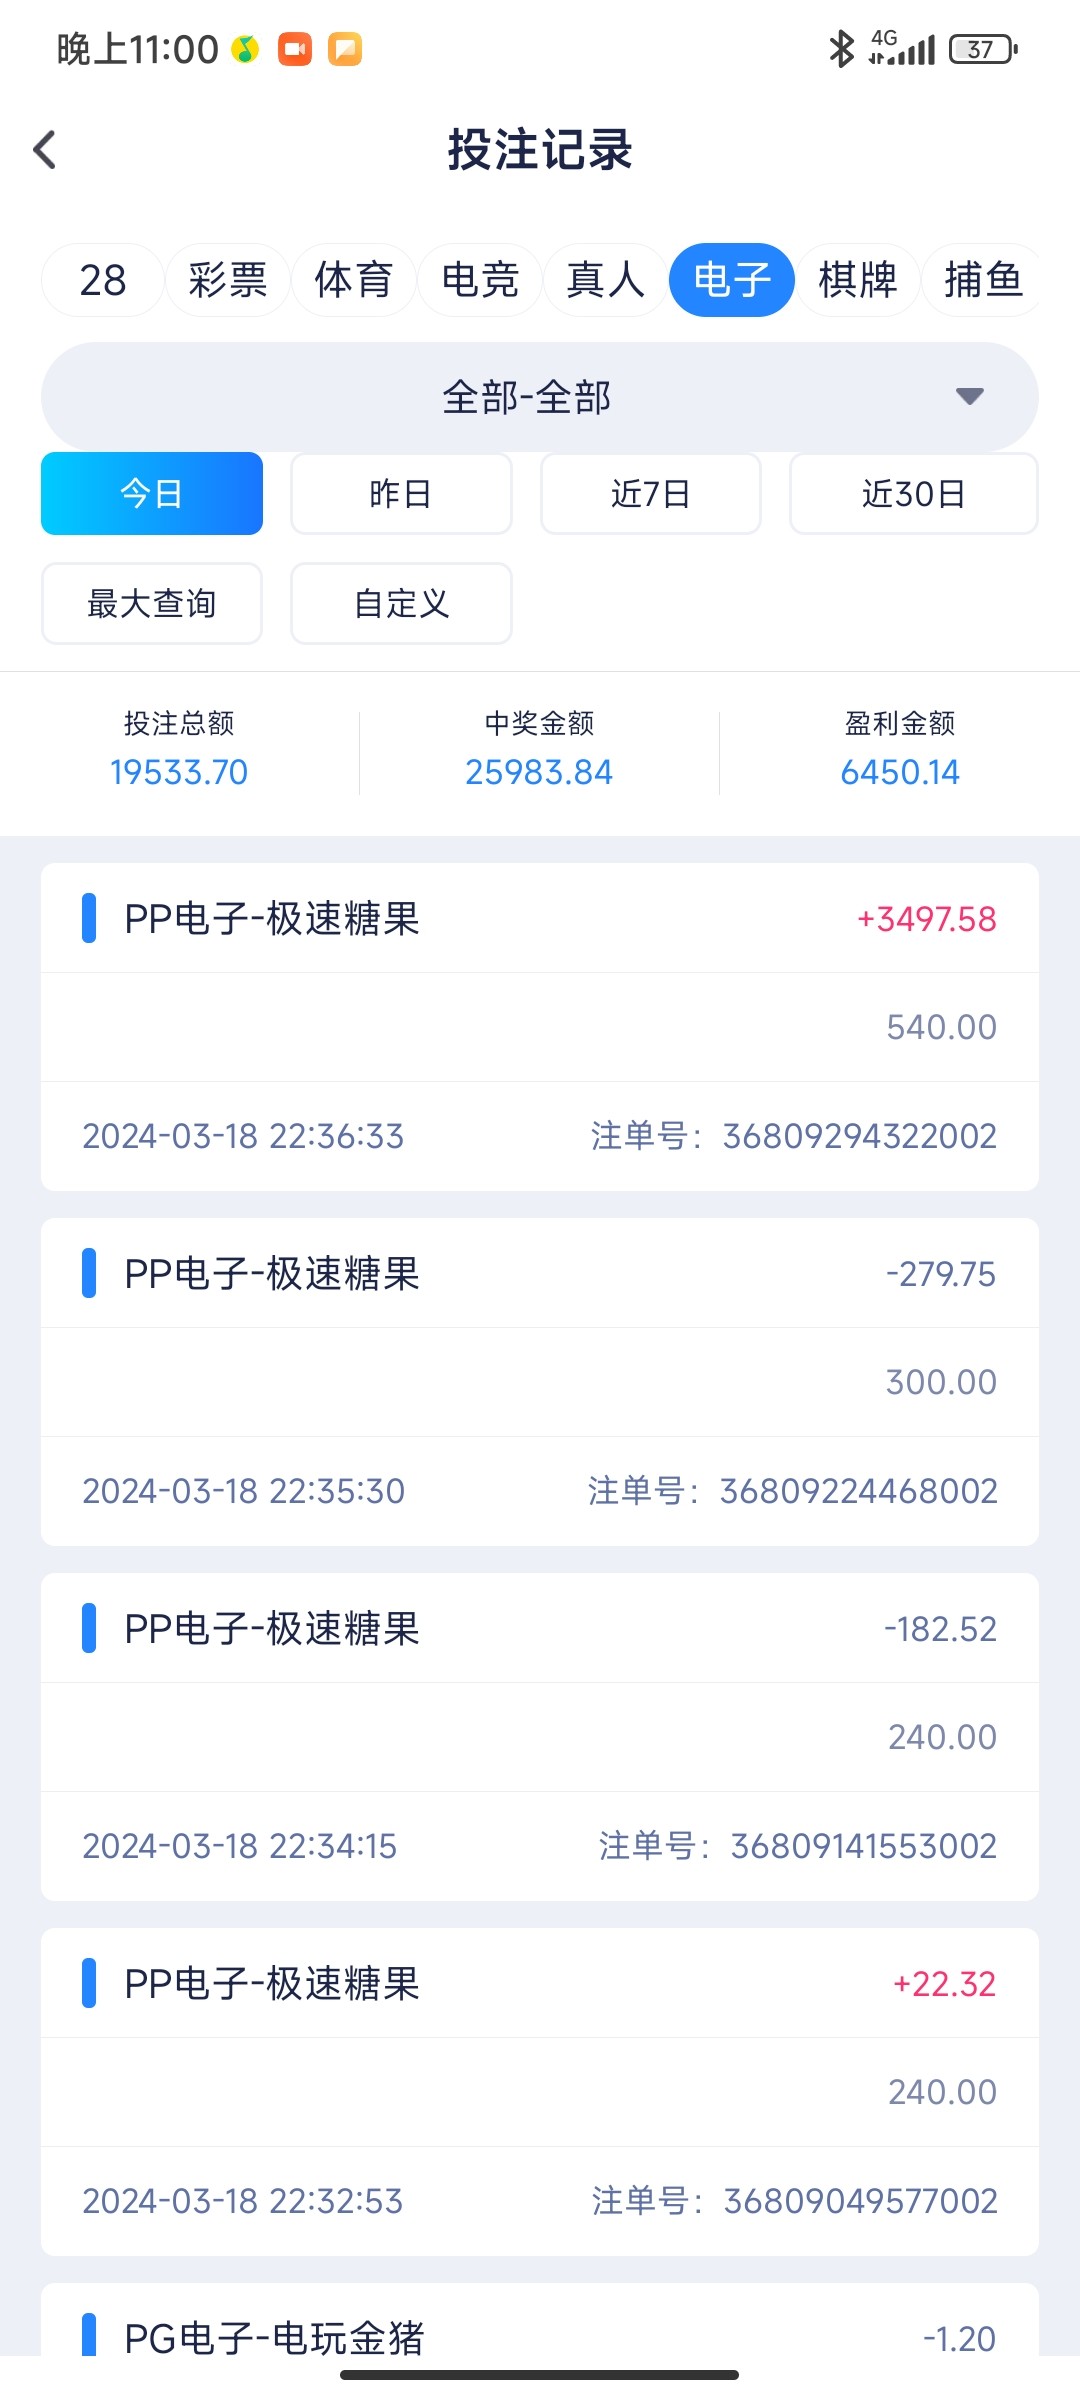Tap the orange screen recorder status icon
This screenshot has width=1080, height=2400.
(x=295, y=48)
